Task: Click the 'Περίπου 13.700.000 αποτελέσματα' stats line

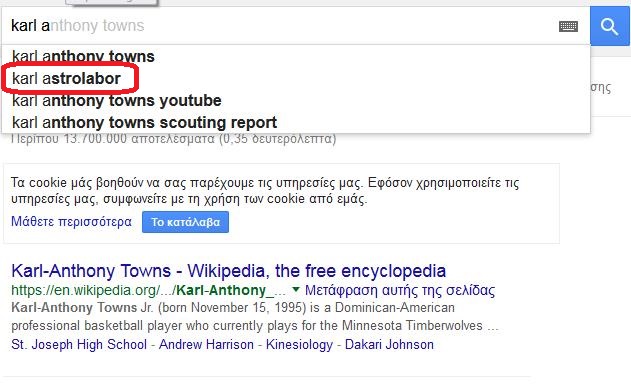Action: (173, 139)
